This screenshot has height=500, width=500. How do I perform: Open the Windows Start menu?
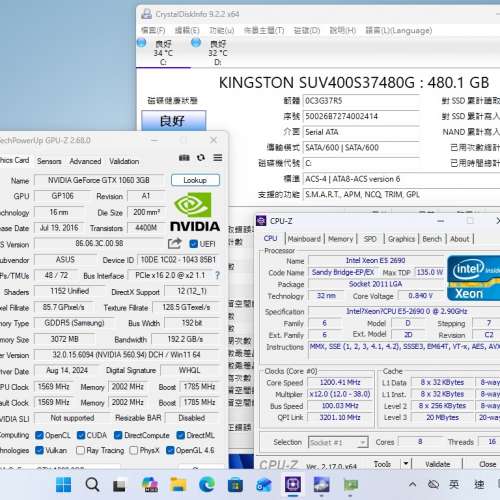63,485
